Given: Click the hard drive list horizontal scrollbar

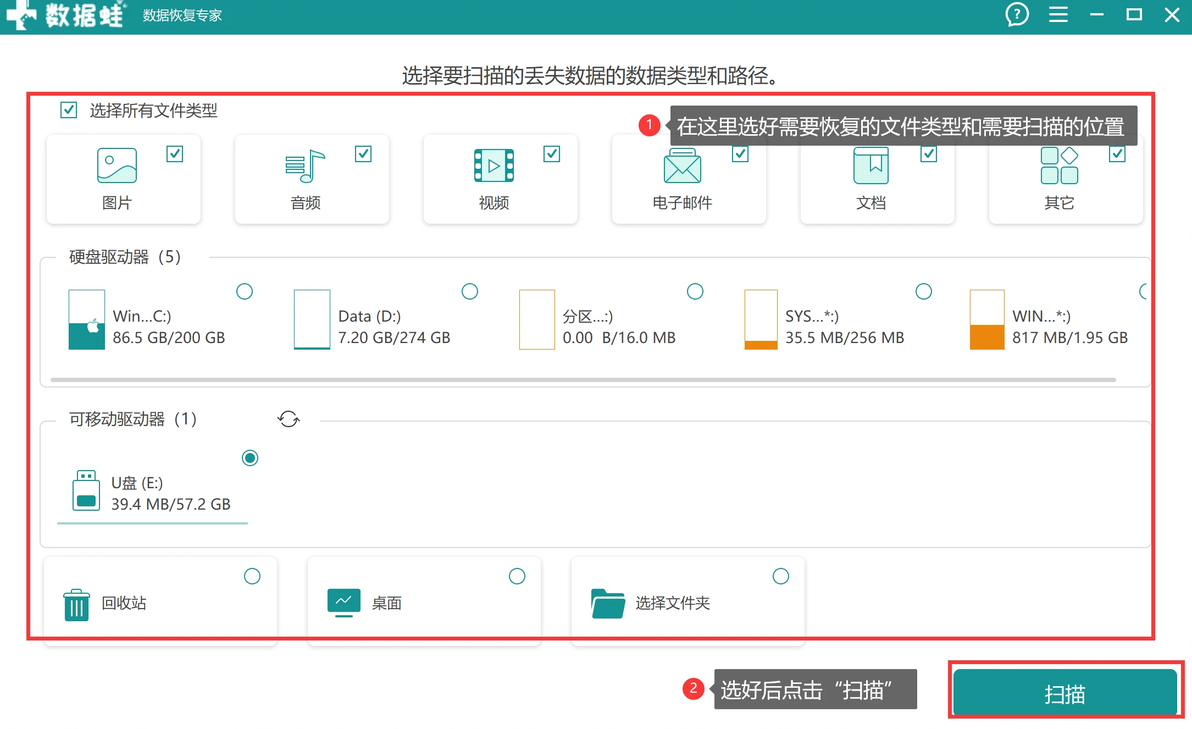Looking at the screenshot, I should (x=583, y=379).
